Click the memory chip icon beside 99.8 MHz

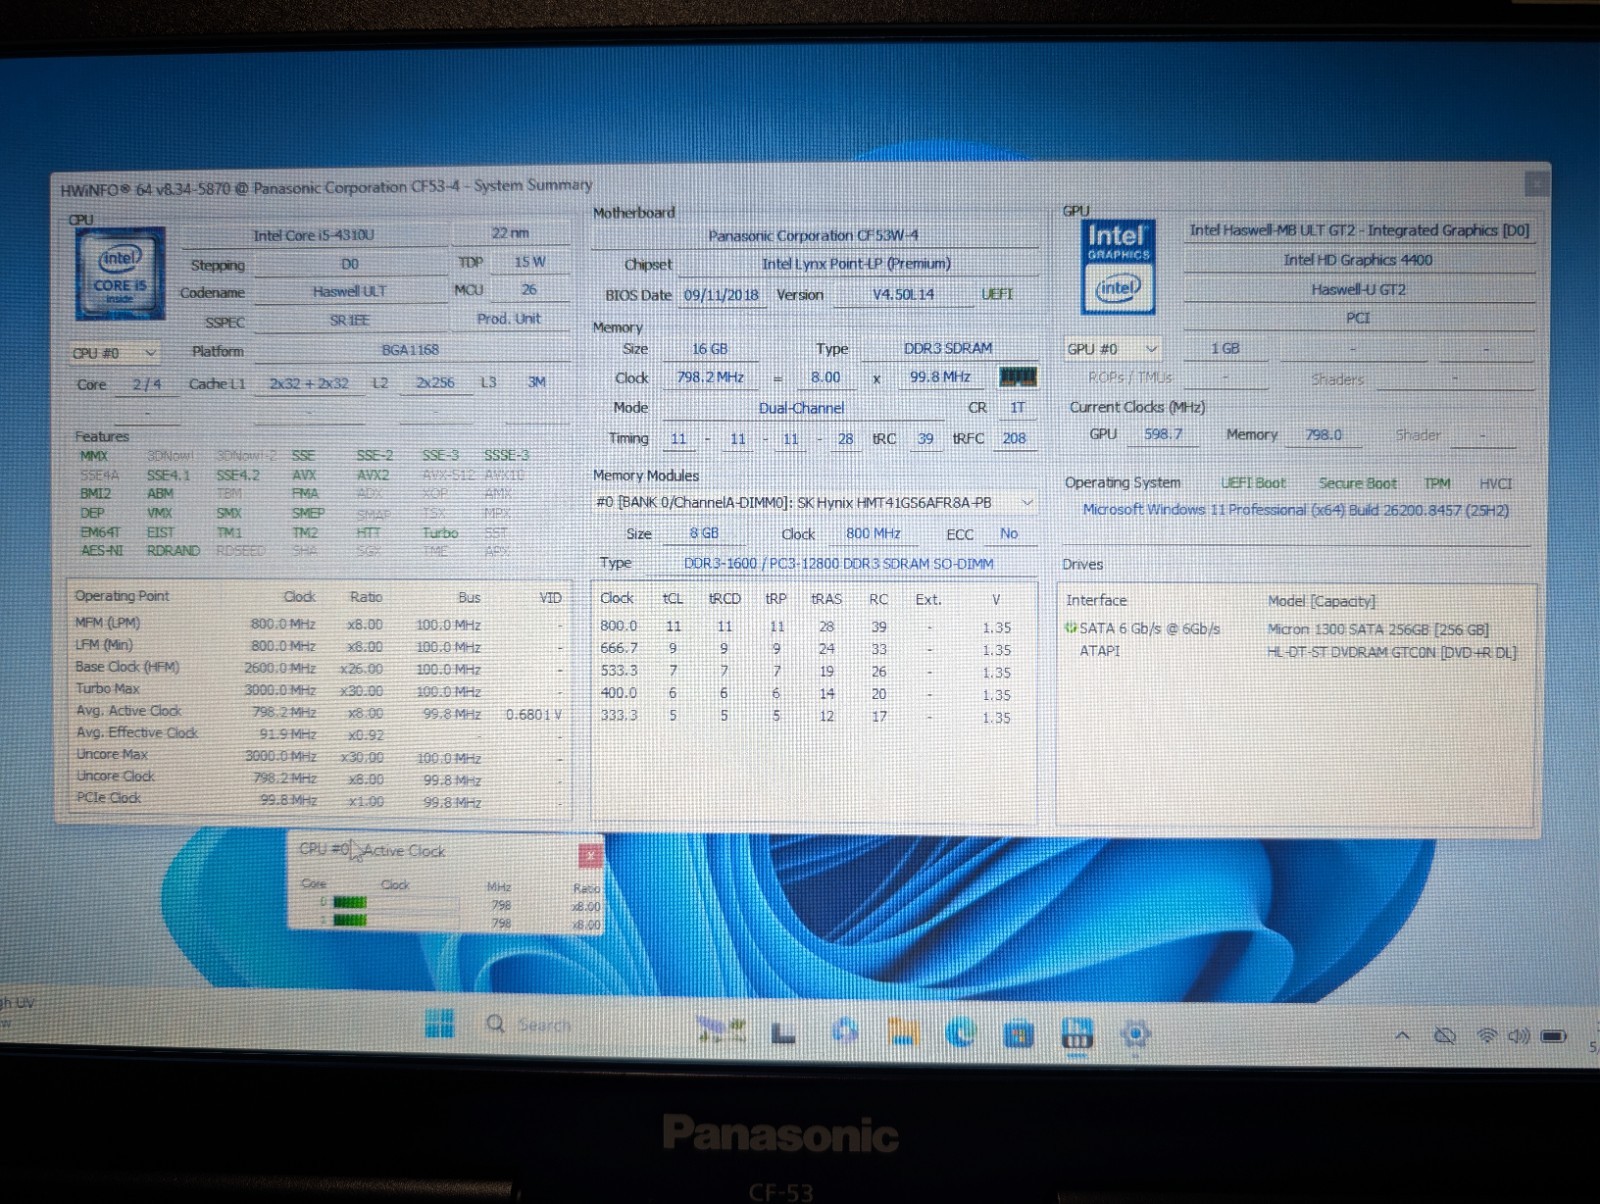[1018, 377]
